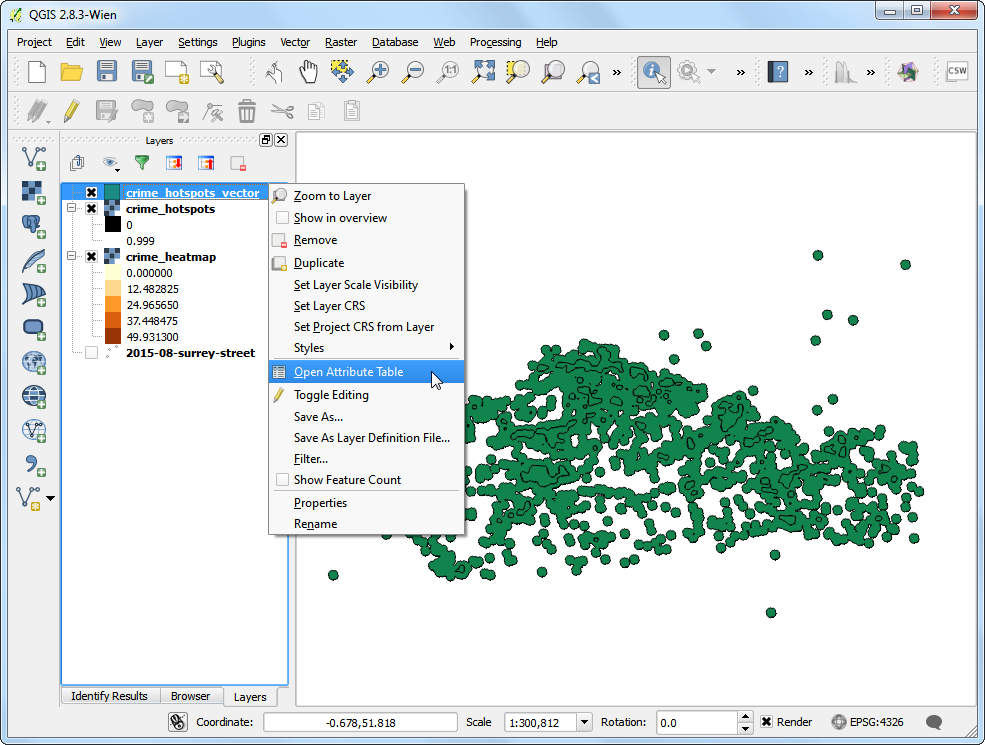
Task: Click Add WMS Layer globe icon
Action: pos(33,362)
